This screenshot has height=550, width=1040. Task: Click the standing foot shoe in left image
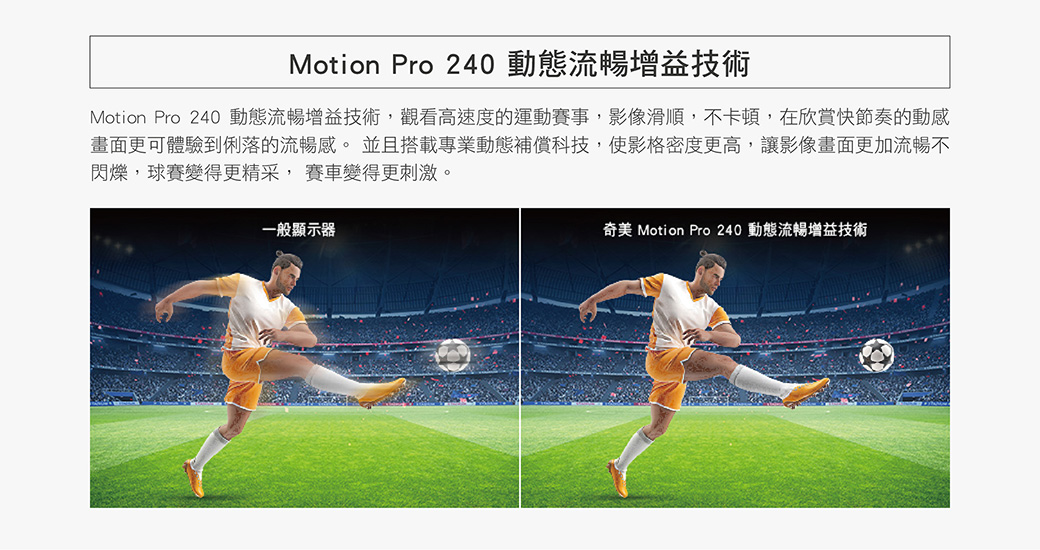coord(194,479)
